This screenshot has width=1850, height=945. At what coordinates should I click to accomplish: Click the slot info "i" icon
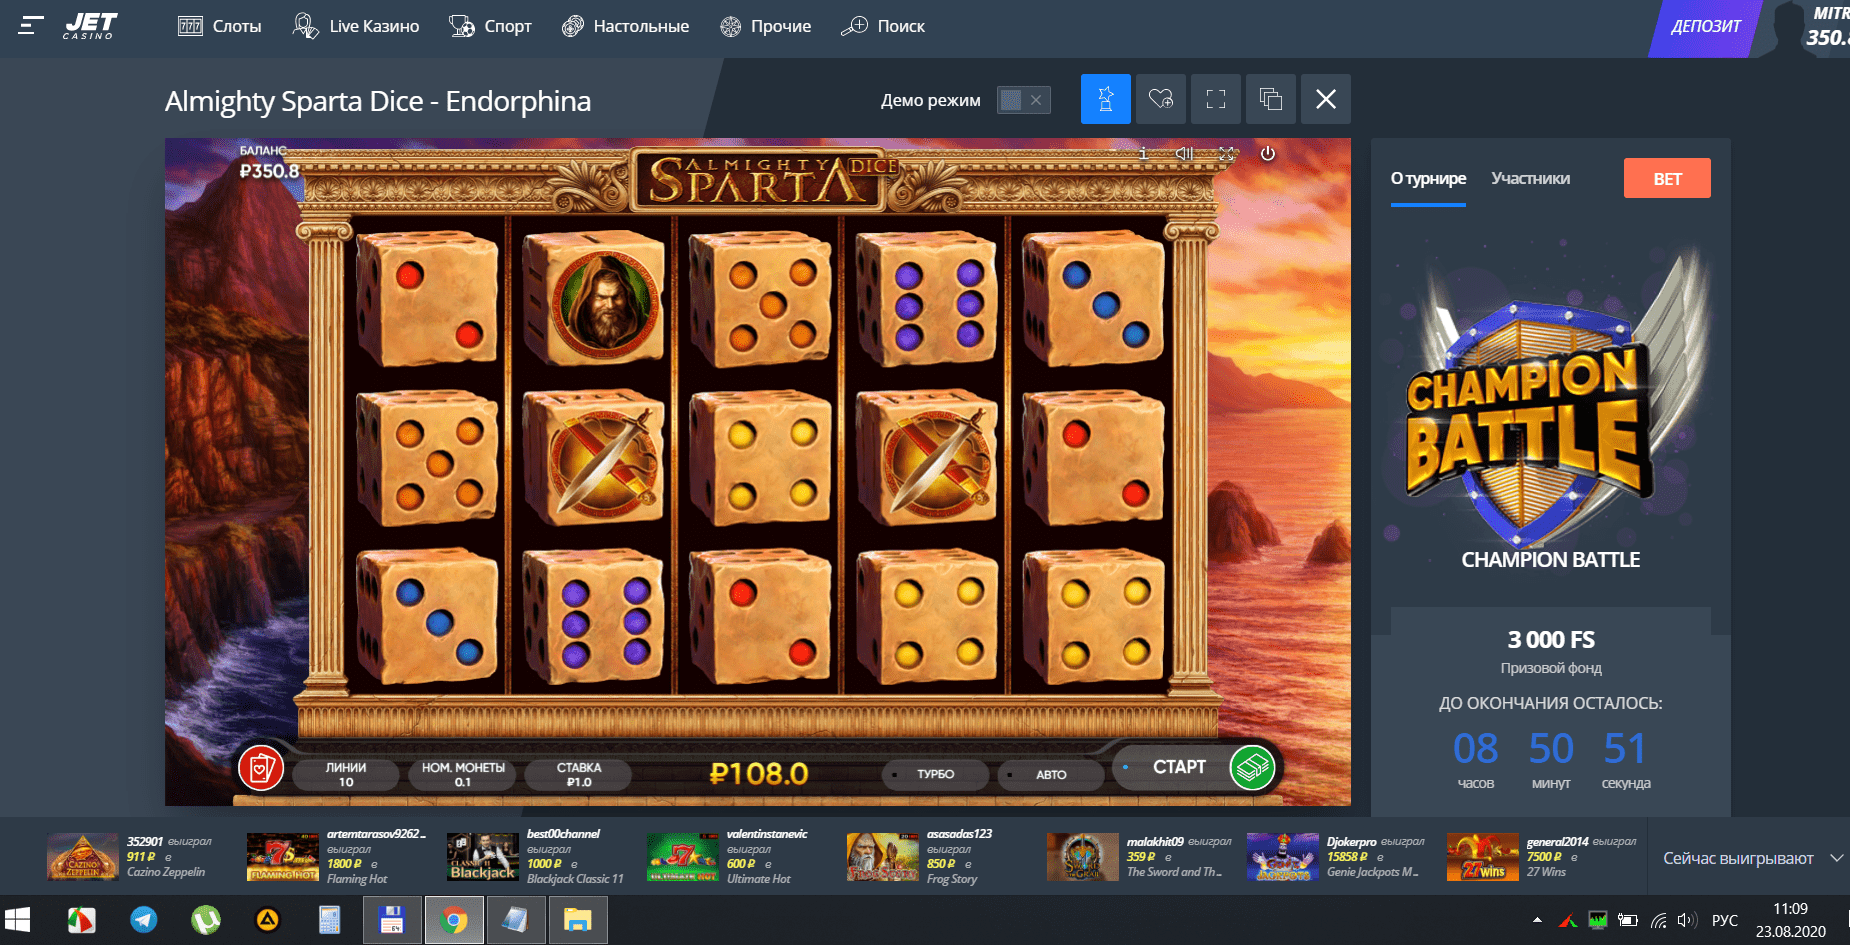[x=1144, y=154]
